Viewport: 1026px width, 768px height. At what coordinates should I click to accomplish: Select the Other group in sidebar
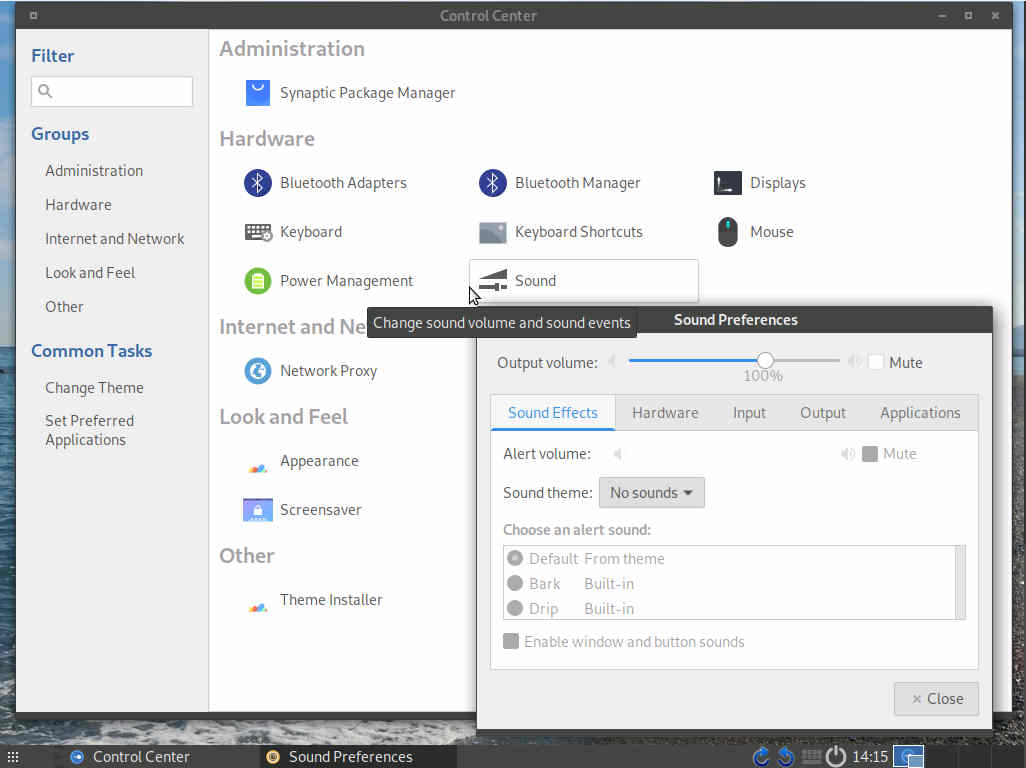click(64, 307)
